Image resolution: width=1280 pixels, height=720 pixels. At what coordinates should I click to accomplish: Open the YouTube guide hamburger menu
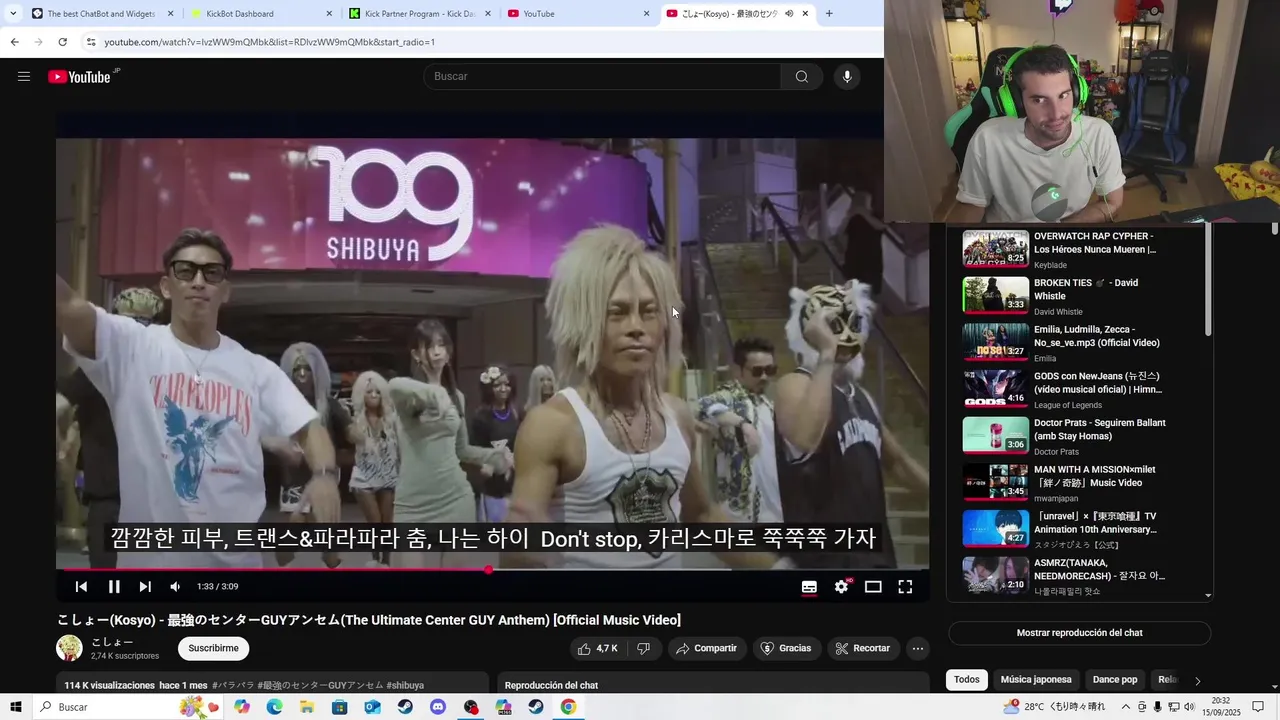[24, 77]
